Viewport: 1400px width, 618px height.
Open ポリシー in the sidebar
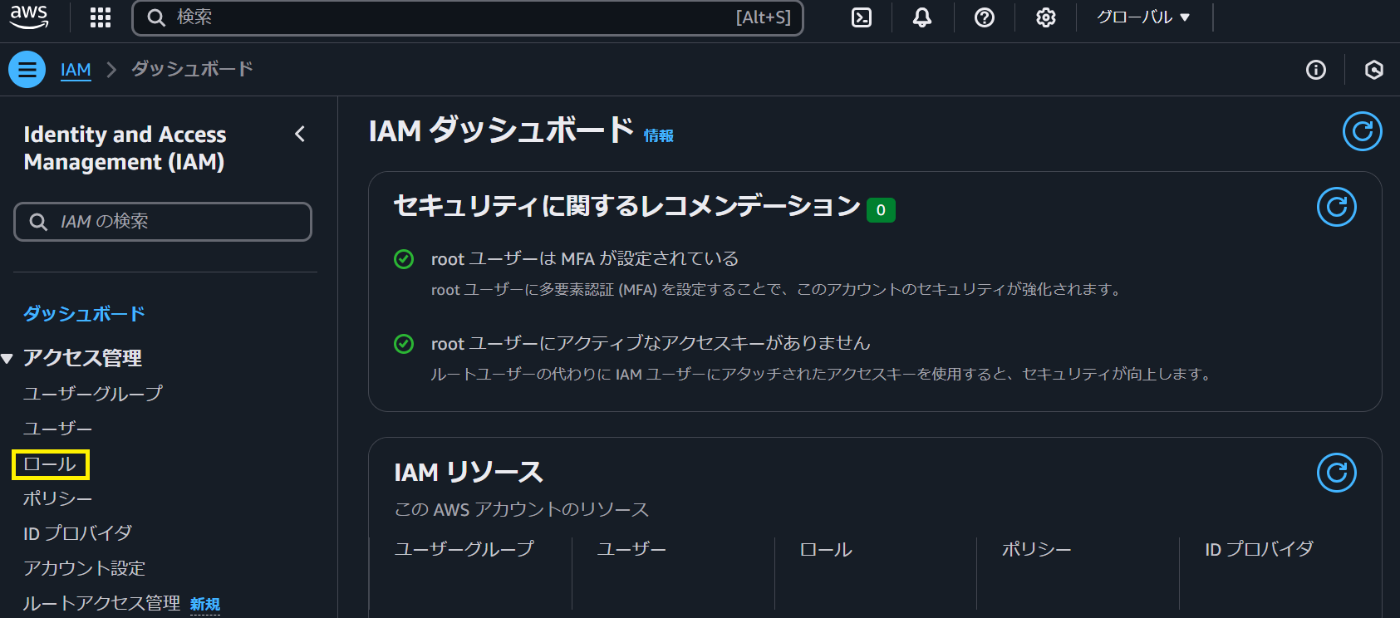(x=58, y=498)
